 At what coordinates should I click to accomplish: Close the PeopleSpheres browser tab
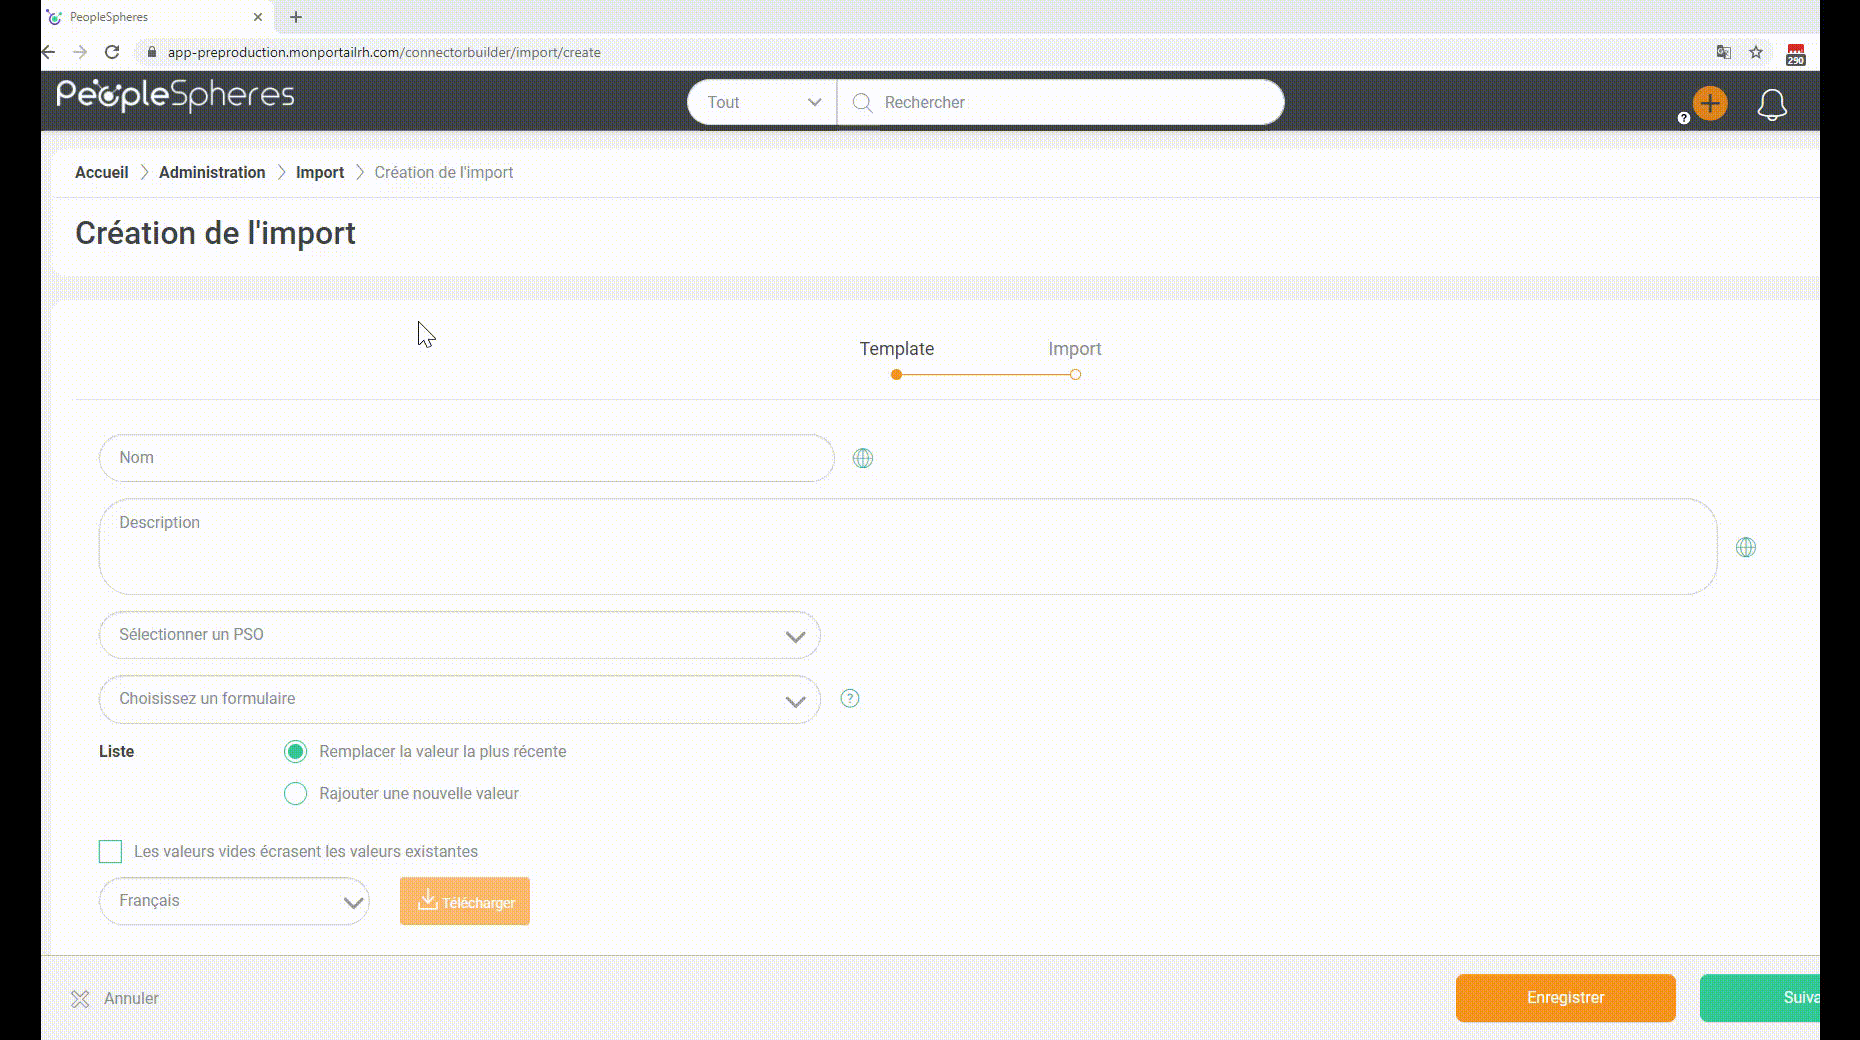point(258,17)
